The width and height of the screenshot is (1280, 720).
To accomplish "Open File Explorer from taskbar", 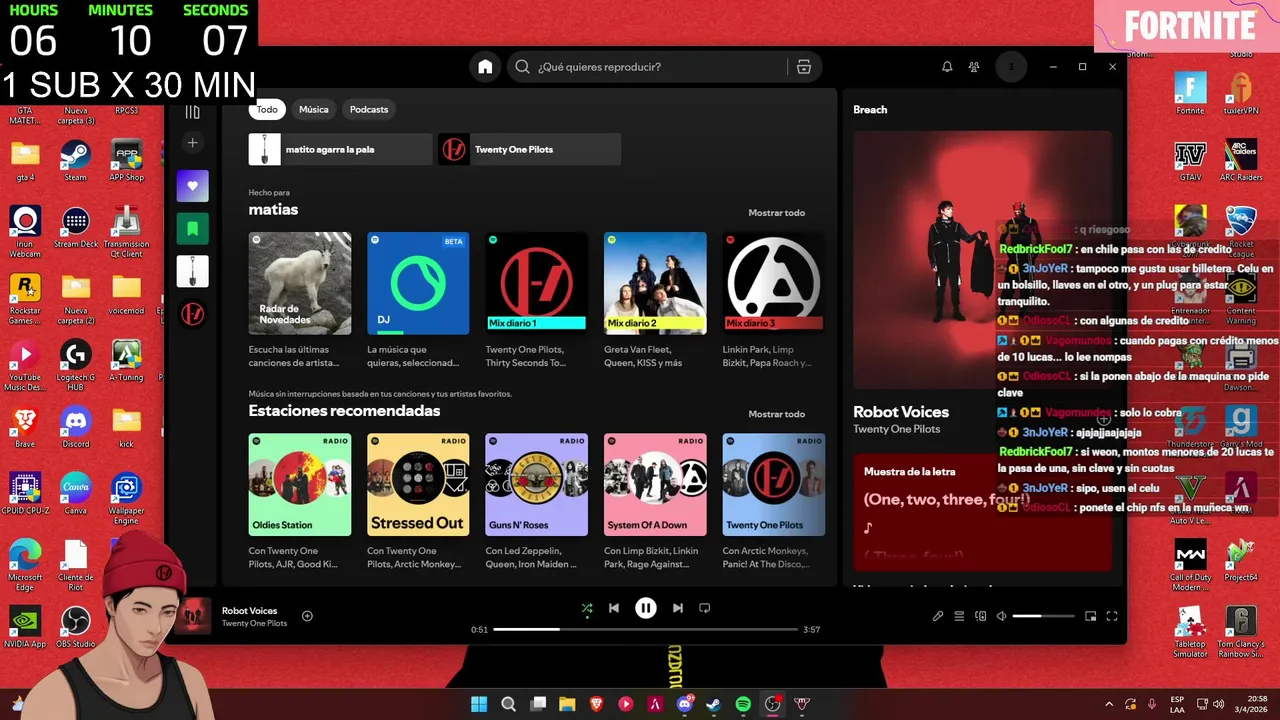I will pyautogui.click(x=567, y=704).
